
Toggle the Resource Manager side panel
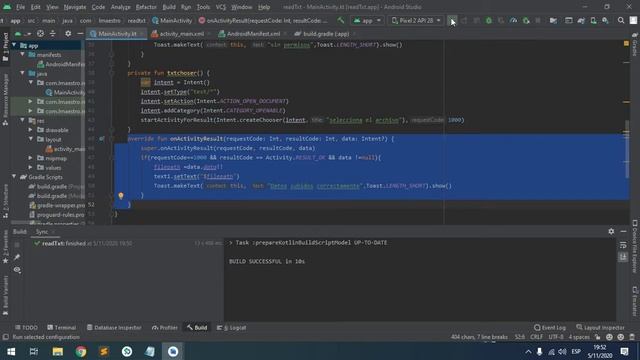[x=5, y=99]
